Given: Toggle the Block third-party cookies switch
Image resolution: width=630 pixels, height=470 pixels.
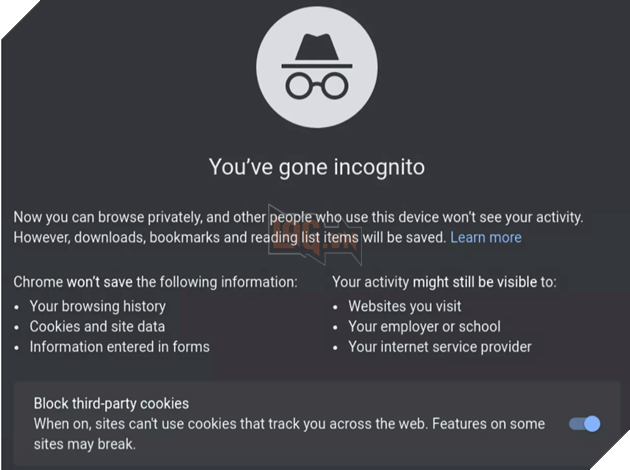Looking at the screenshot, I should (585, 424).
